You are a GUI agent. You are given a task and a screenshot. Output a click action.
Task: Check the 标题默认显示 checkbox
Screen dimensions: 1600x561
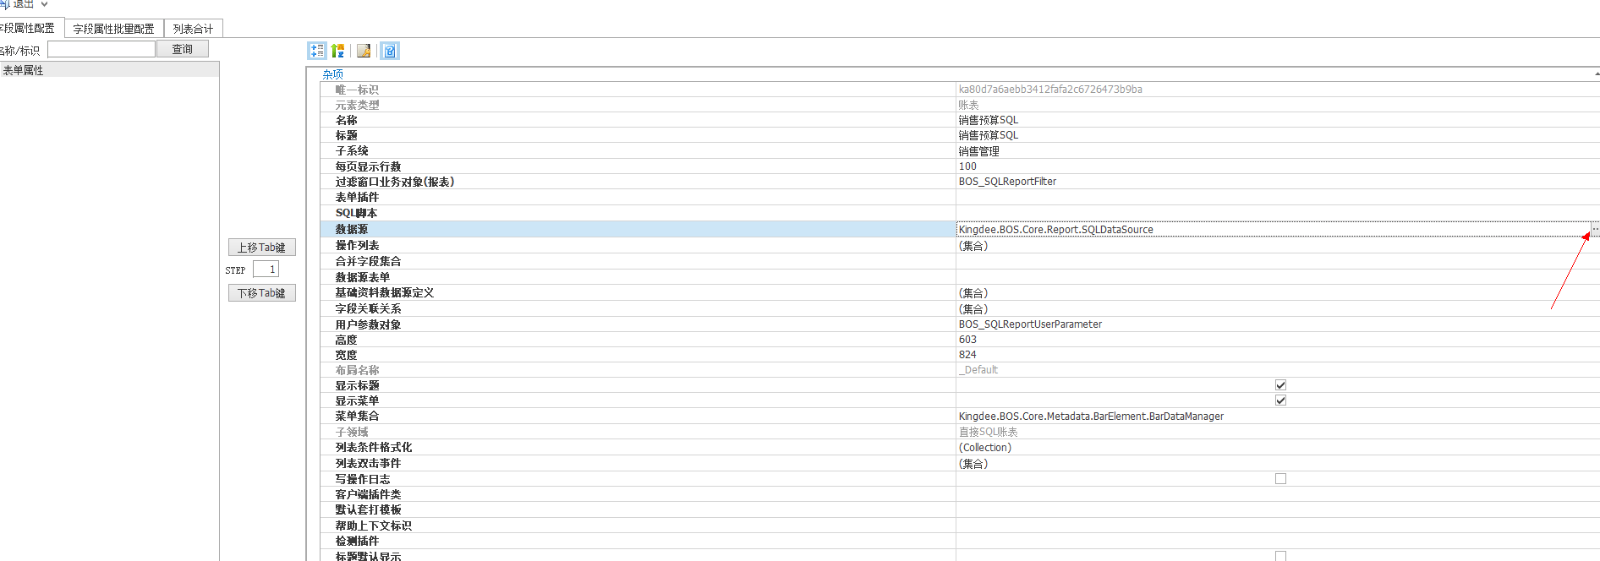pyautogui.click(x=1280, y=555)
